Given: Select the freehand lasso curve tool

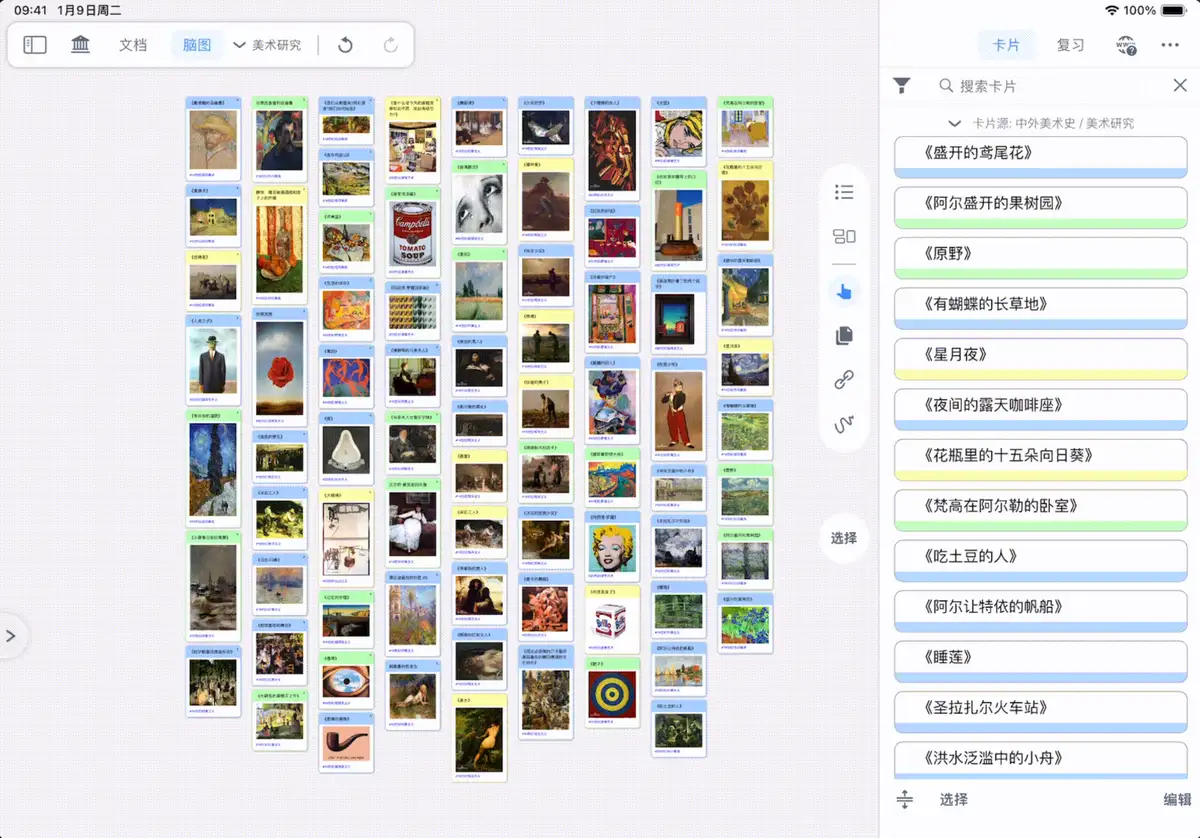Looking at the screenshot, I should (x=844, y=425).
